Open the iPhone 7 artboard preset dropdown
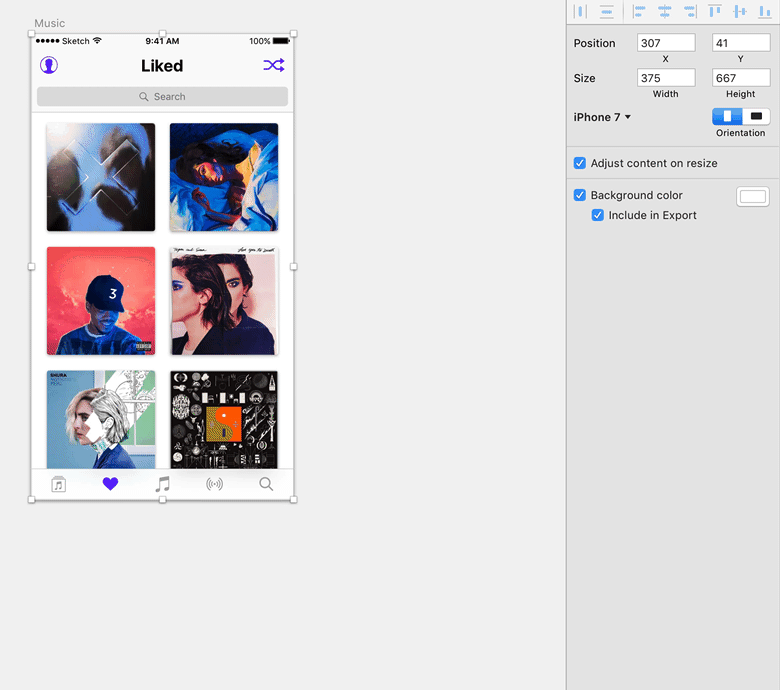 coord(602,117)
